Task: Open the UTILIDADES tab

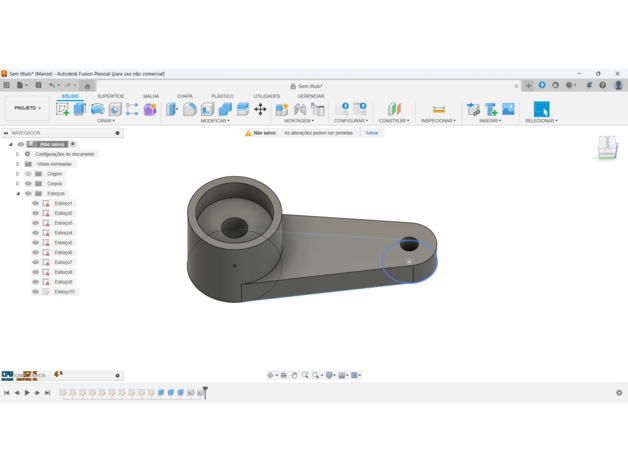Action: [266, 96]
